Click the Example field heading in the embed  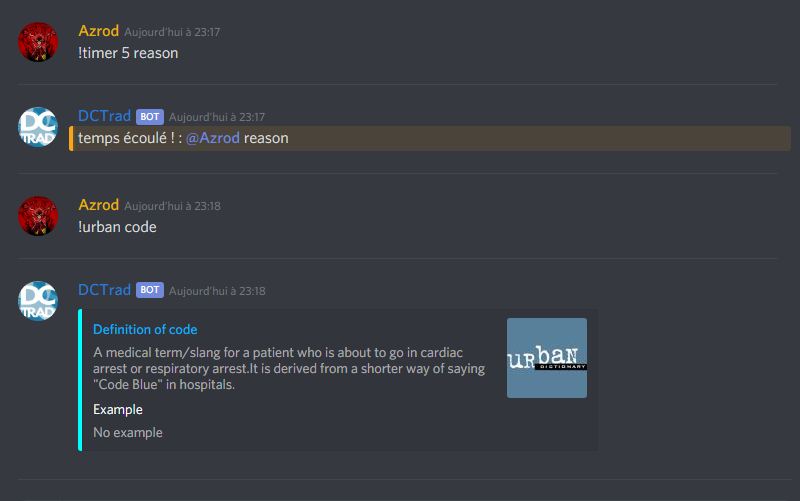(118, 410)
